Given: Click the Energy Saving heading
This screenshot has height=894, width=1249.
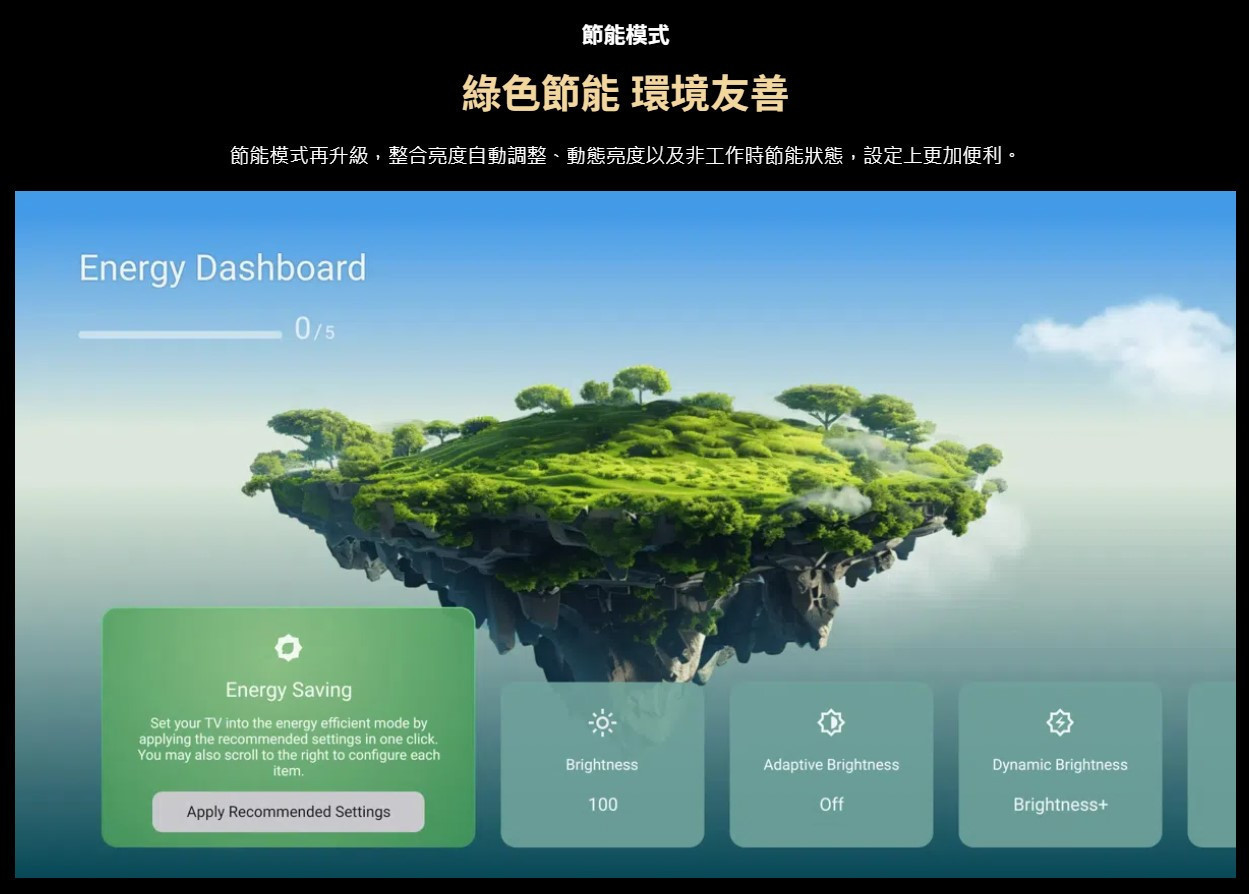Looking at the screenshot, I should (x=288, y=690).
